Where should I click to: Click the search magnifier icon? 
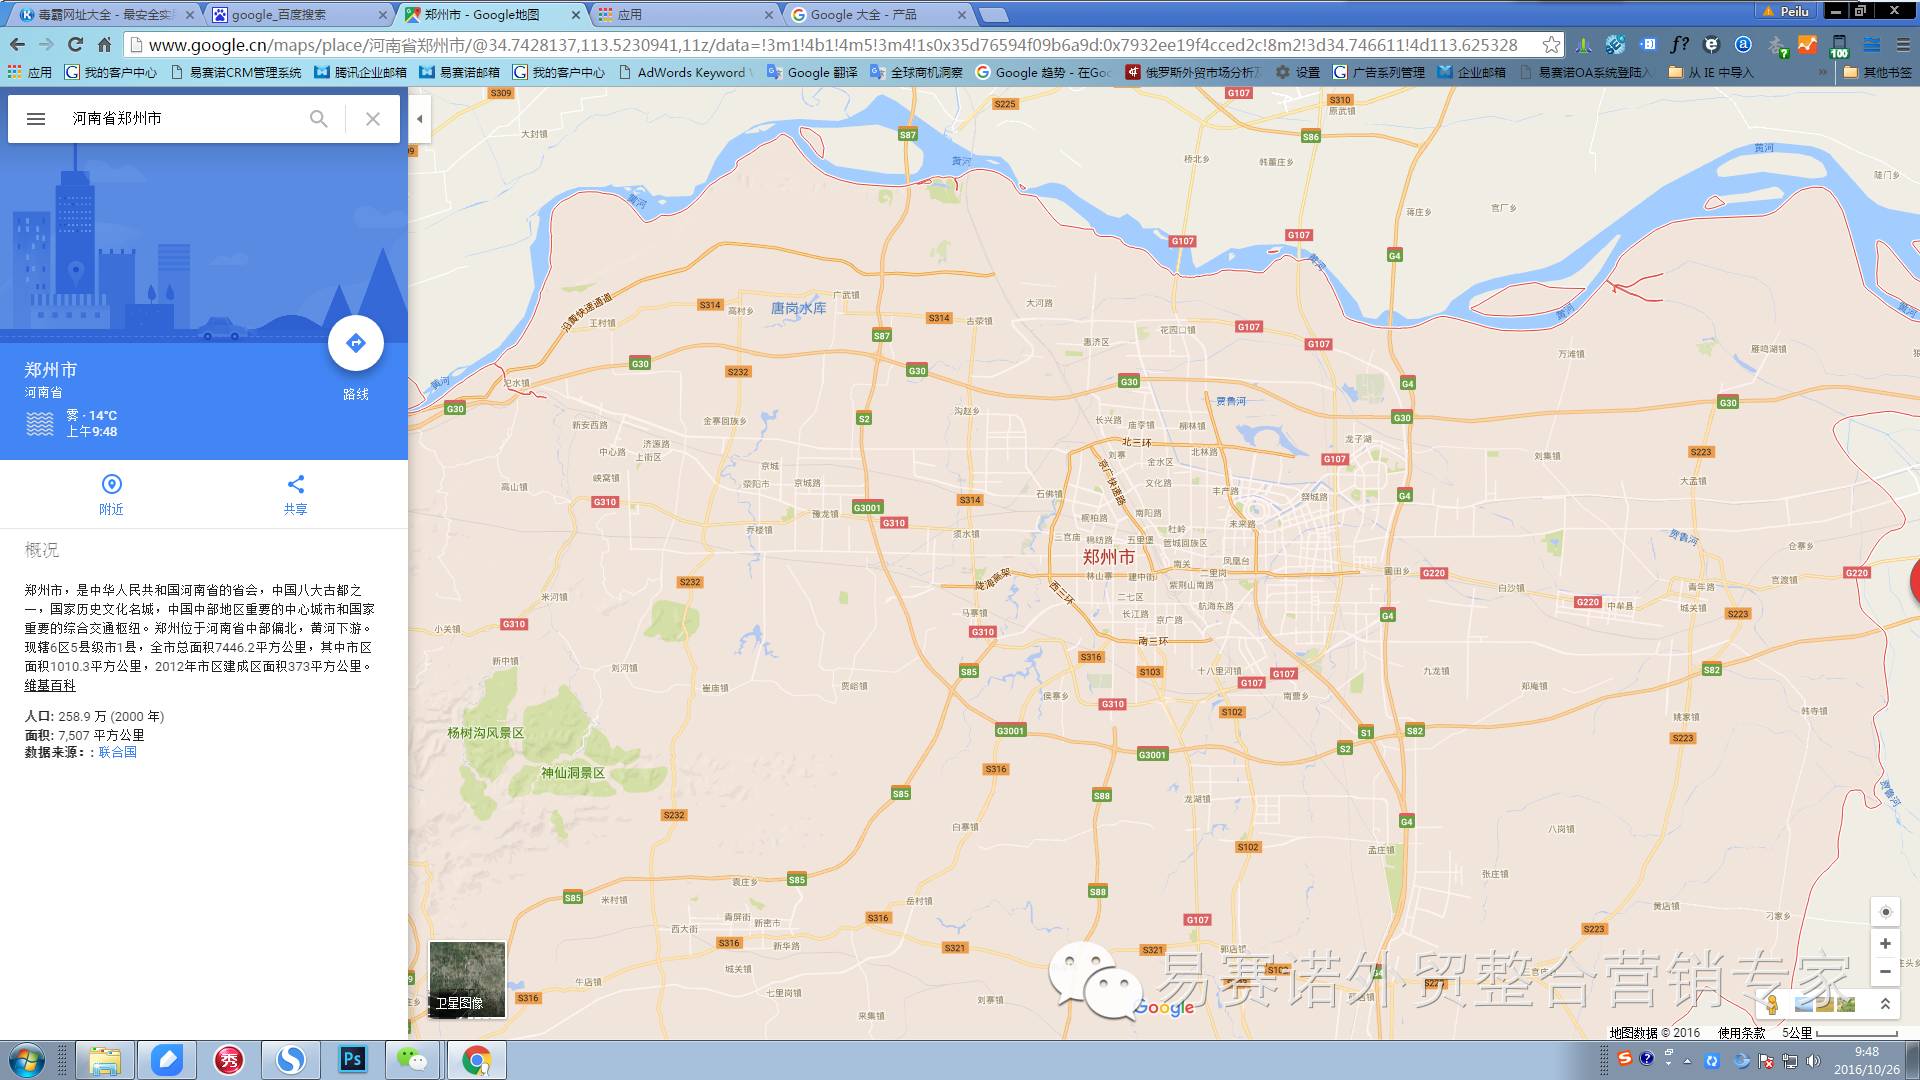click(318, 119)
